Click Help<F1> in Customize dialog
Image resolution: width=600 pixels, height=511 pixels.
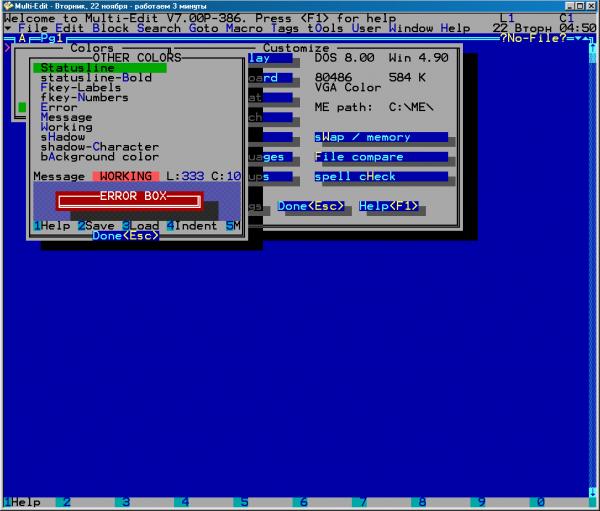pyautogui.click(x=389, y=207)
